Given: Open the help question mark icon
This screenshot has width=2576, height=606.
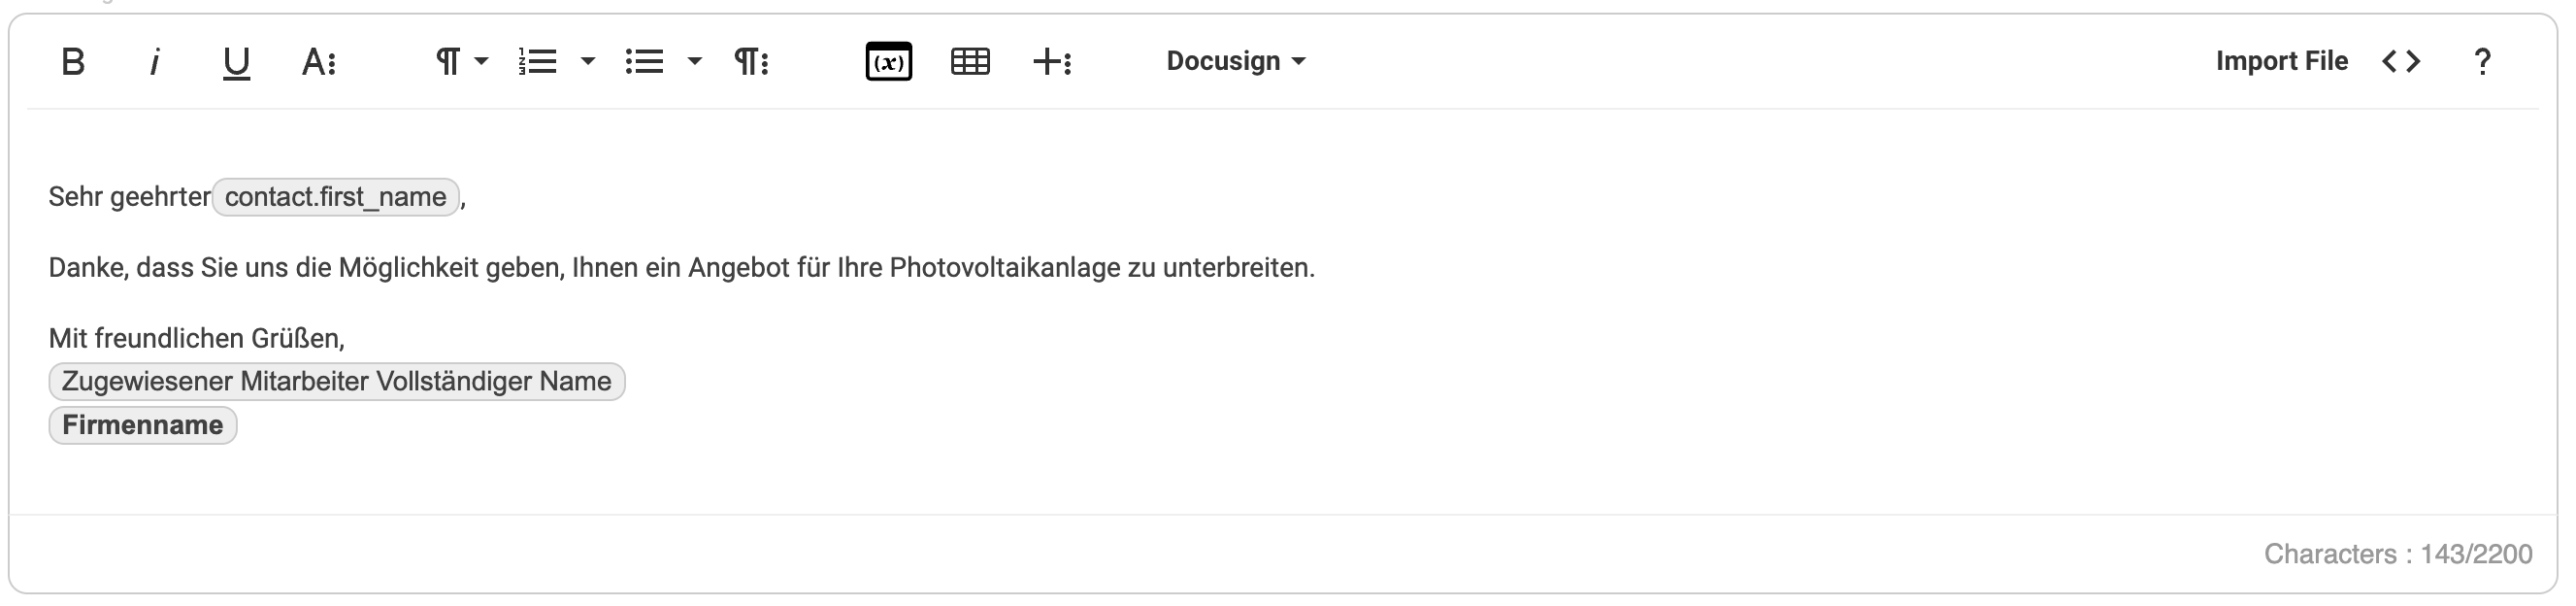Looking at the screenshot, I should click(x=2483, y=62).
